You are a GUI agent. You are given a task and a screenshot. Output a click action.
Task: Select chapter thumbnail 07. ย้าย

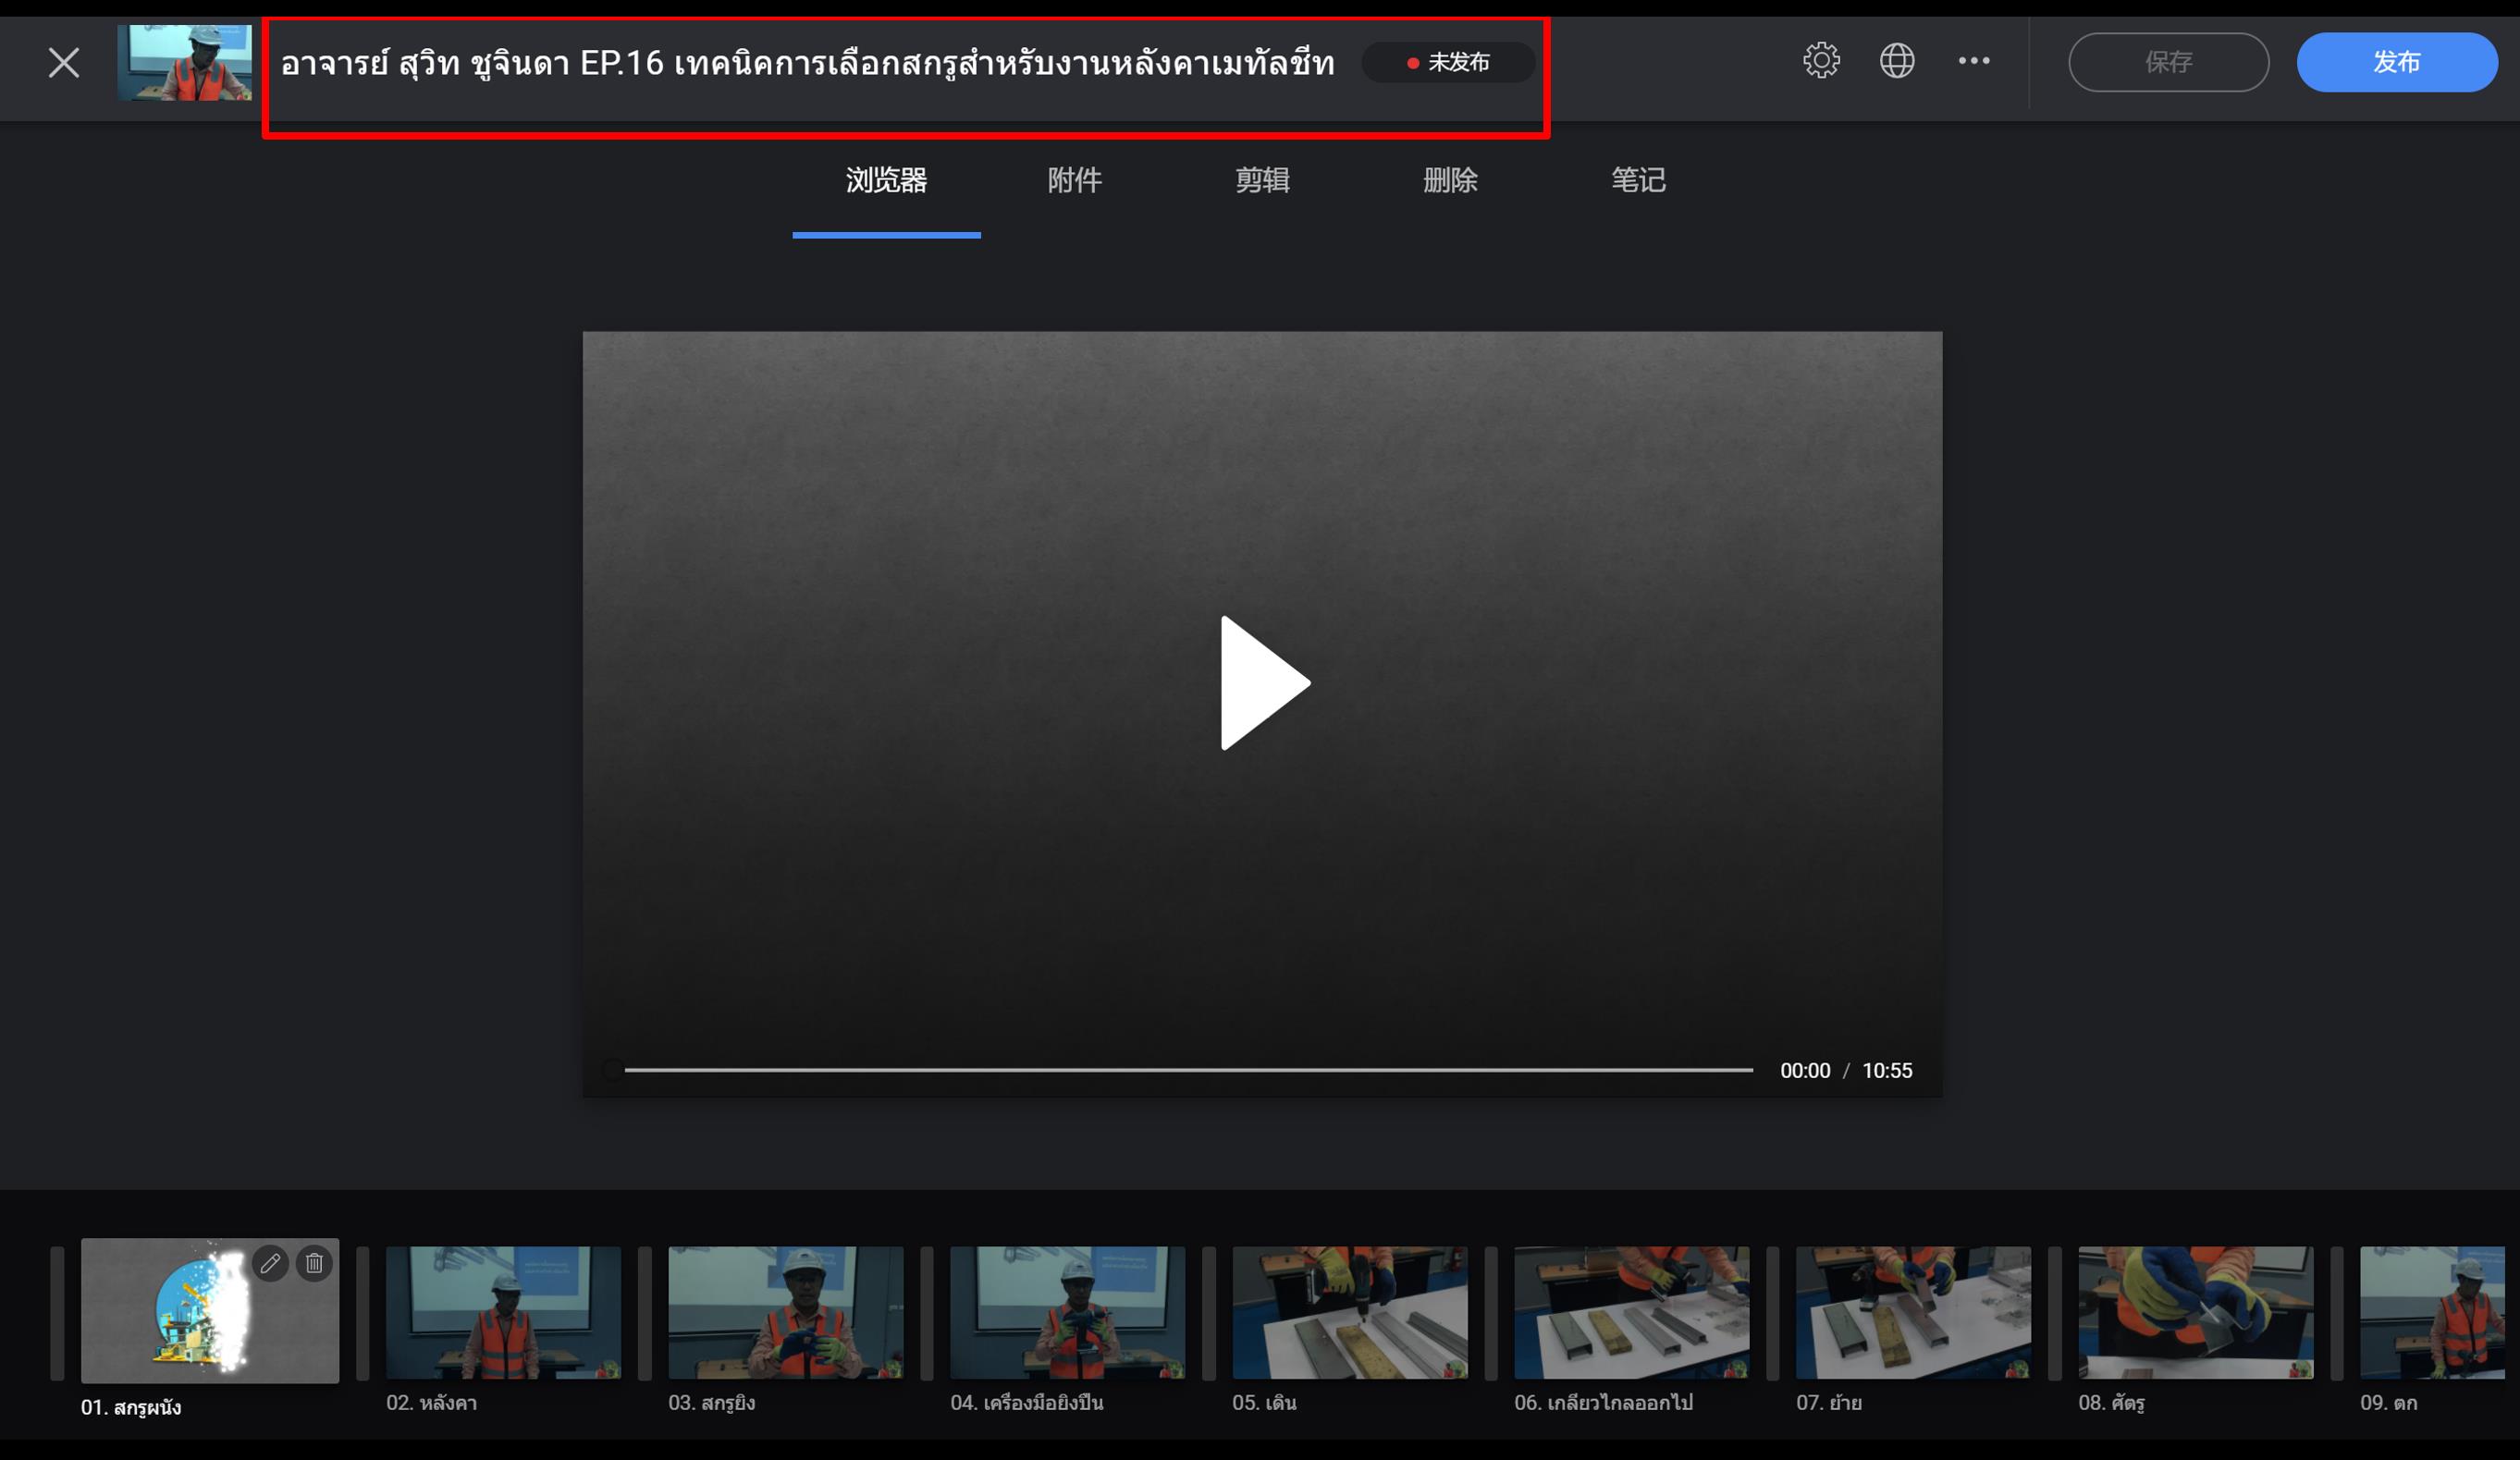tap(1913, 1312)
